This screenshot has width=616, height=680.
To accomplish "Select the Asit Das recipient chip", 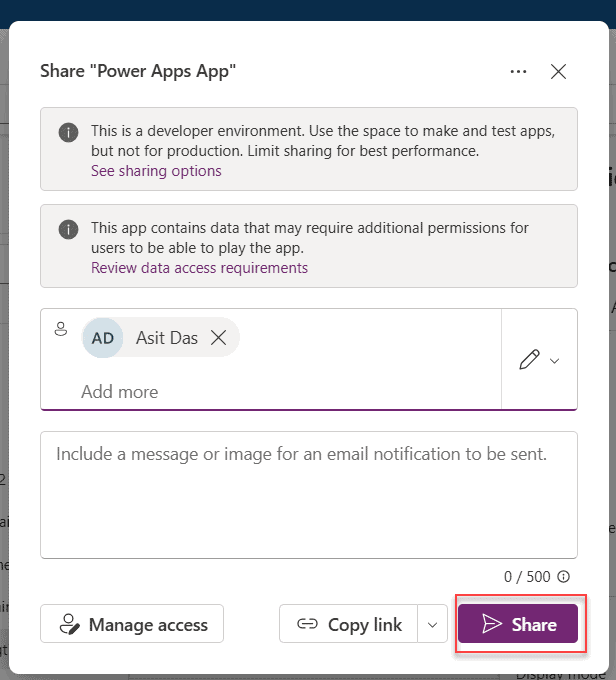I will pos(161,337).
